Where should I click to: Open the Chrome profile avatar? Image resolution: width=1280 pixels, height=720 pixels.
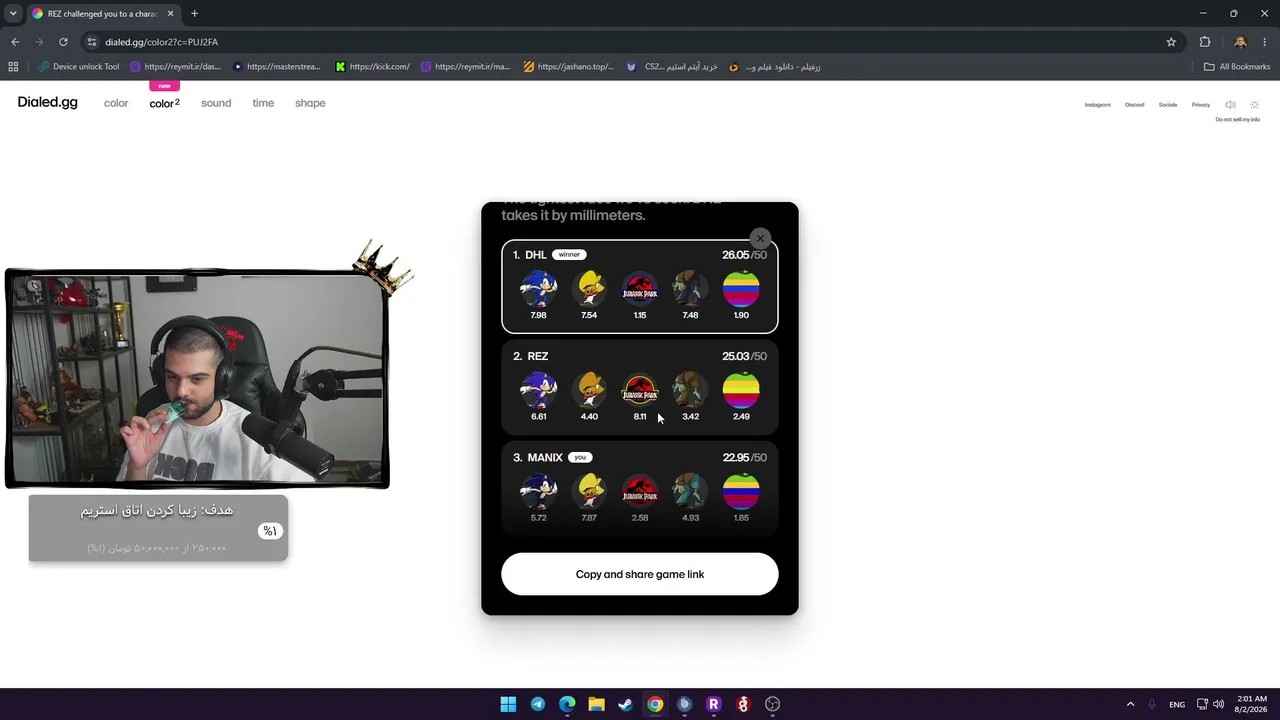coord(1240,42)
